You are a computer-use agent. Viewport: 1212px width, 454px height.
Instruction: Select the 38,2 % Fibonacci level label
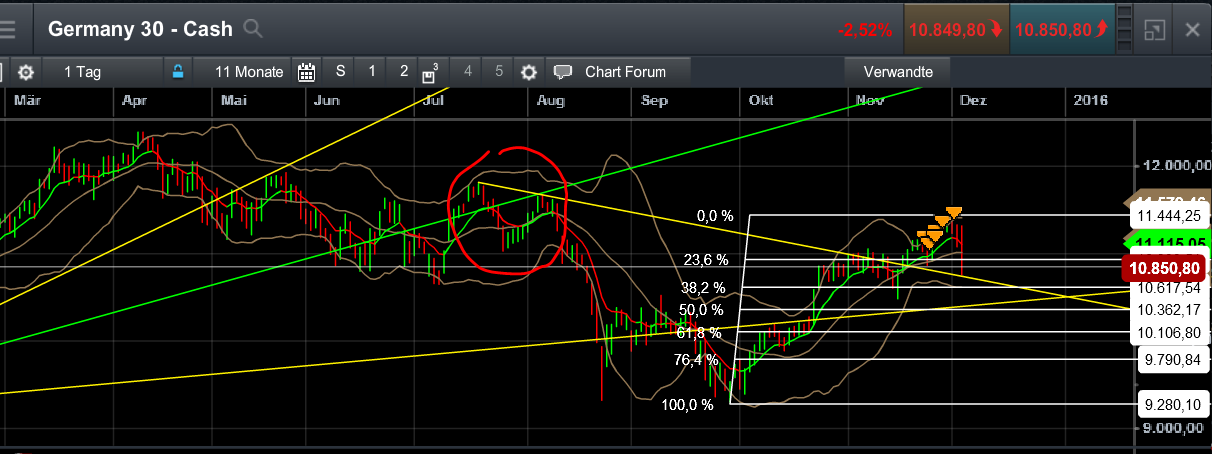click(x=701, y=286)
